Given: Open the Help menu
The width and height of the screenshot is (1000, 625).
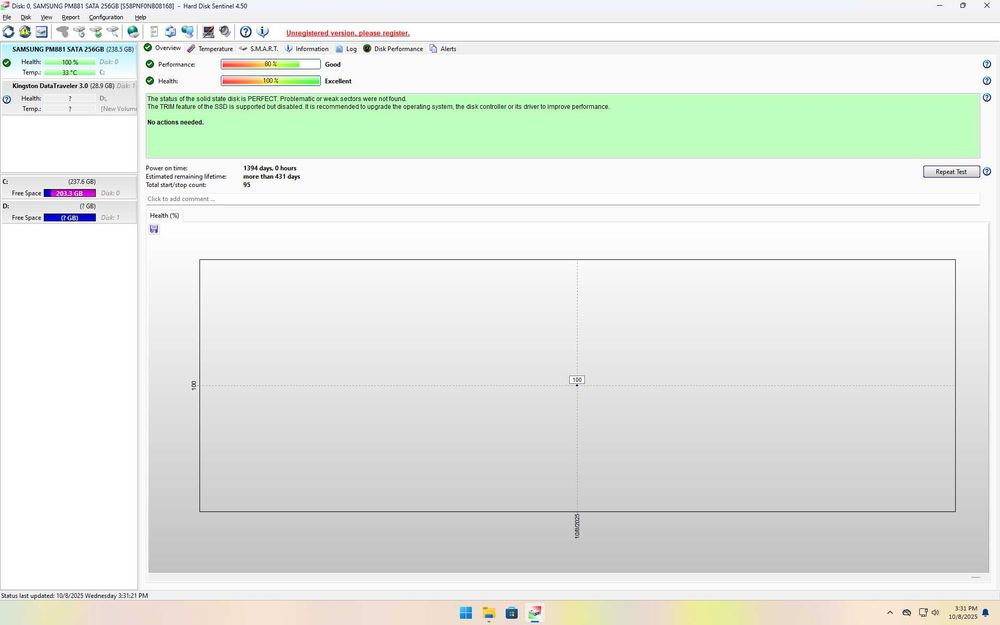Looking at the screenshot, I should [x=140, y=17].
